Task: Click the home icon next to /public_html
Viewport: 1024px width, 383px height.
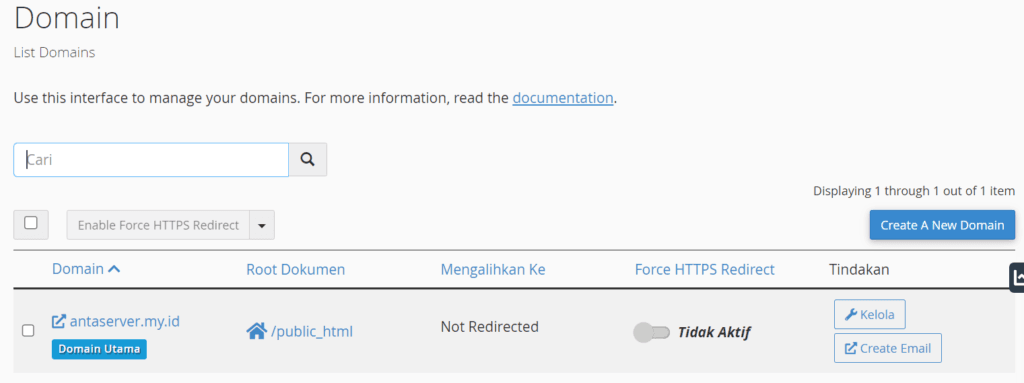Action: click(256, 331)
